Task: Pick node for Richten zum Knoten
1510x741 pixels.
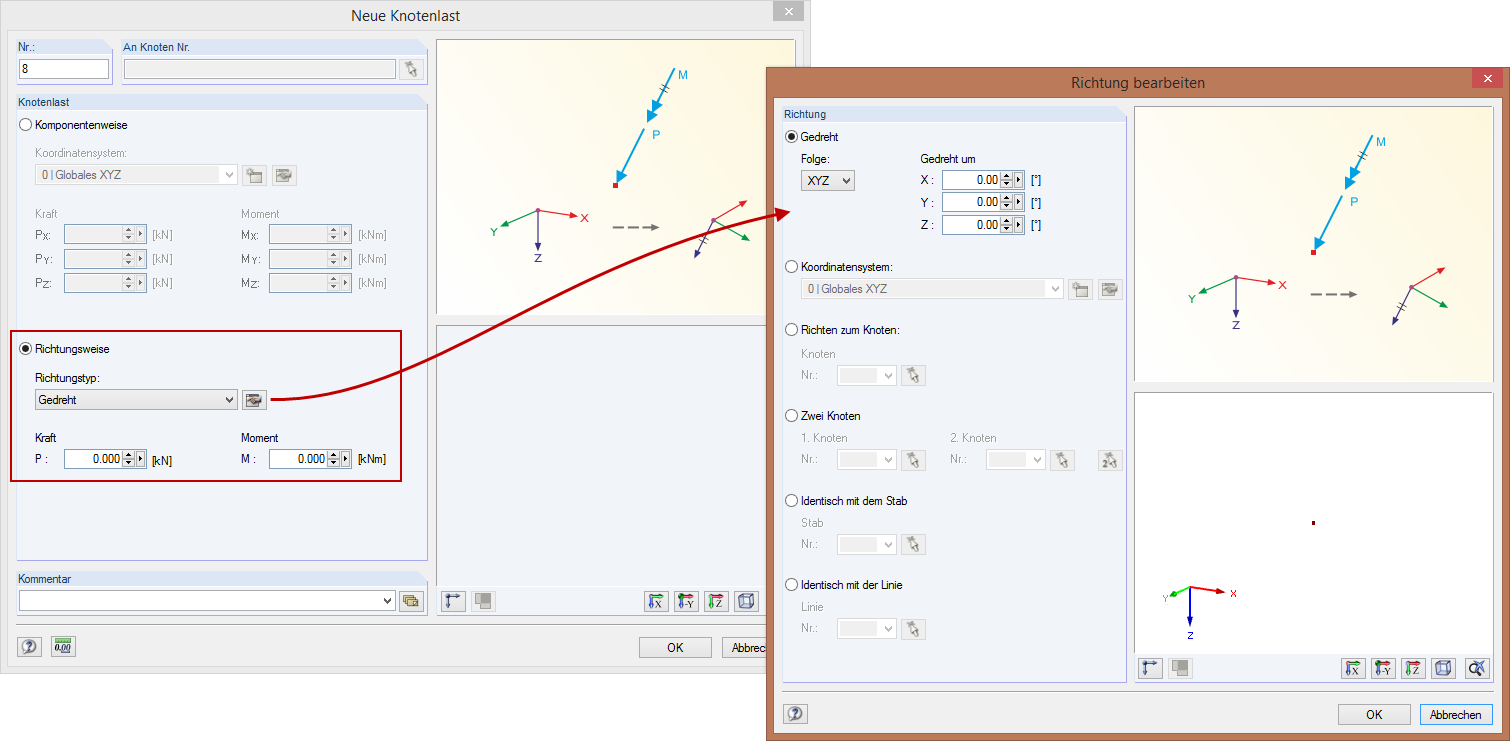Action: [913, 375]
